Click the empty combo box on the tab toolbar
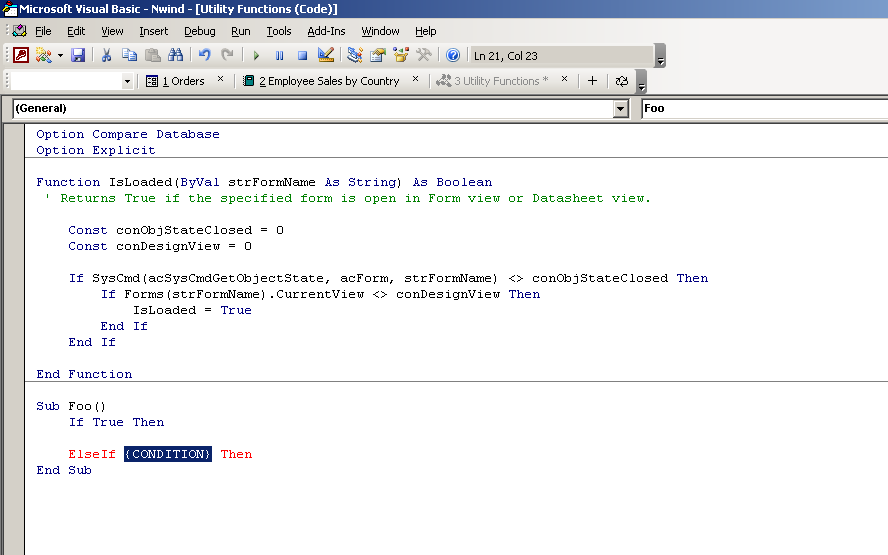This screenshot has height=555, width=888. point(66,81)
